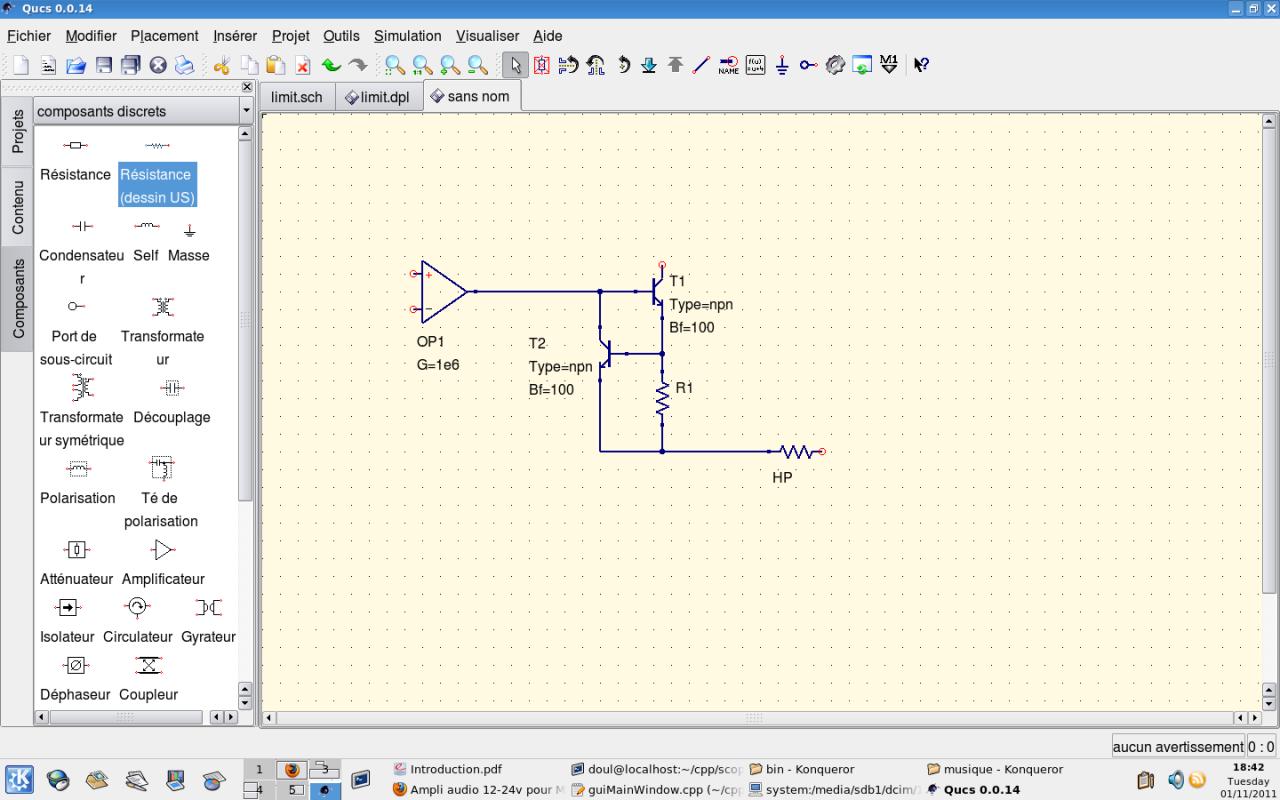Insert a ground symbol from toolbar
The width and height of the screenshot is (1280, 800).
(782, 65)
